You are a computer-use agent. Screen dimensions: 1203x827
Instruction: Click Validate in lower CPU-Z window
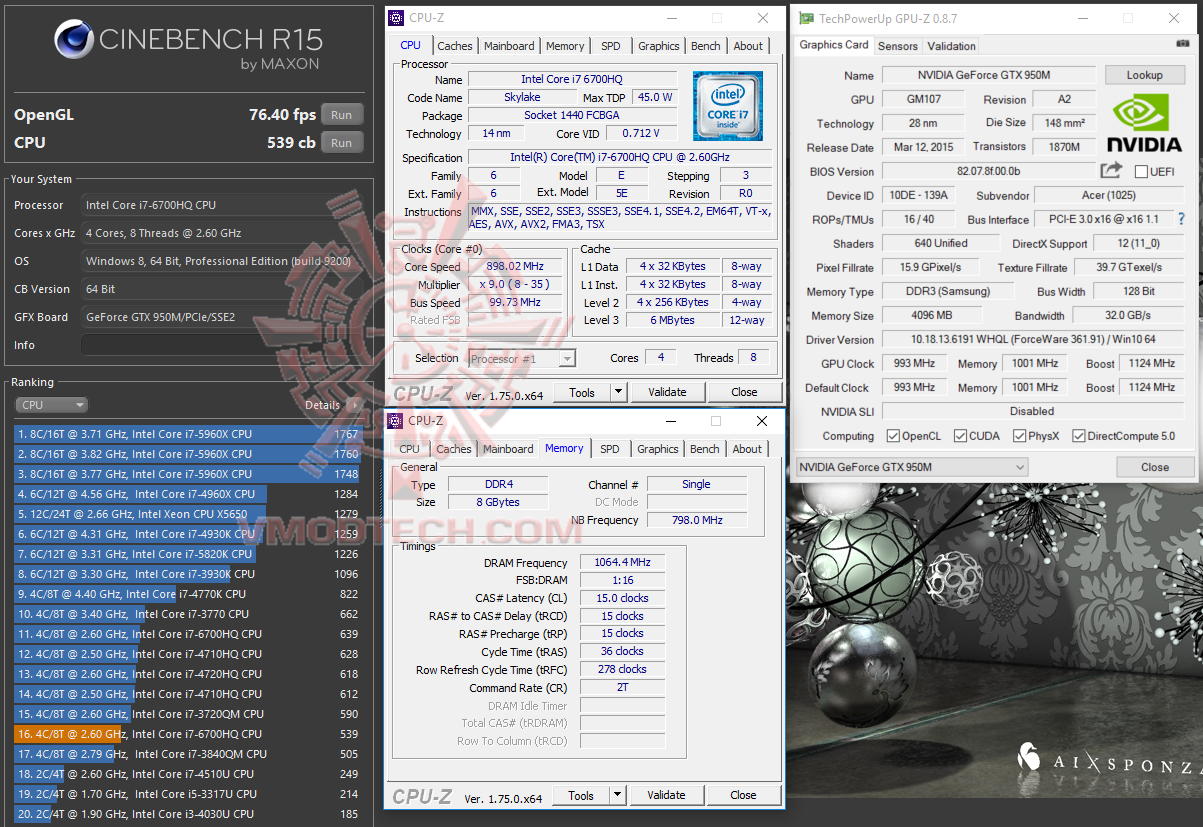666,795
